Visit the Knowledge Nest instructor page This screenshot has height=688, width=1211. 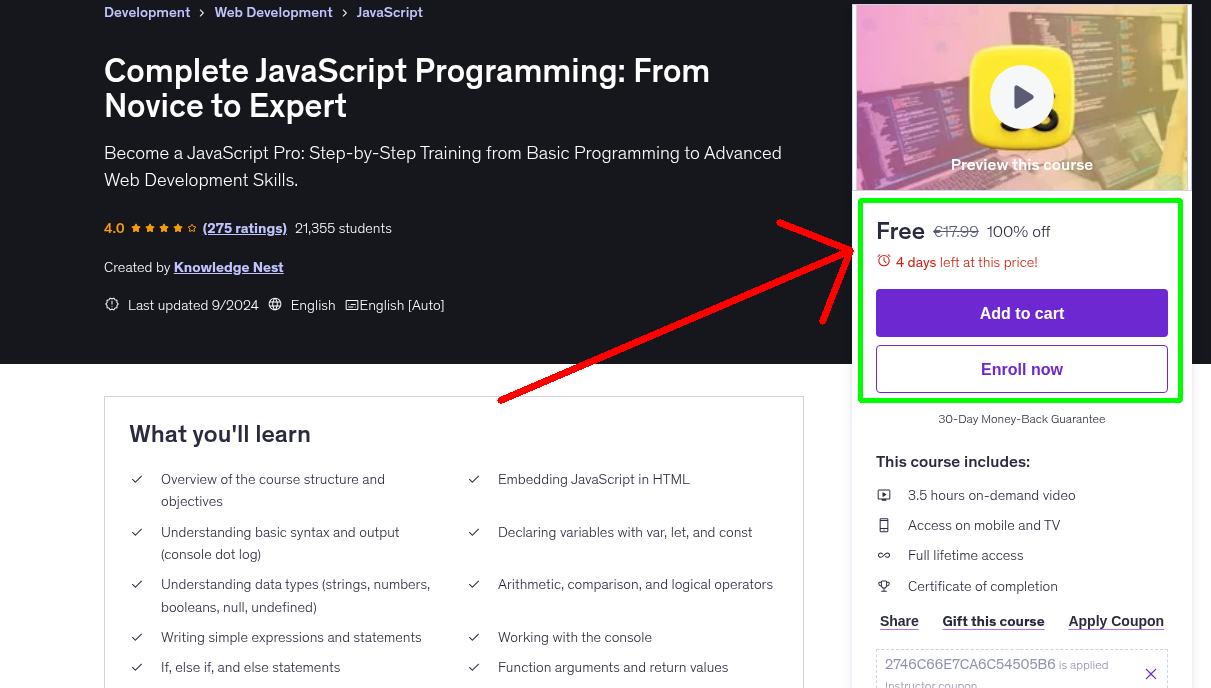pyautogui.click(x=228, y=267)
